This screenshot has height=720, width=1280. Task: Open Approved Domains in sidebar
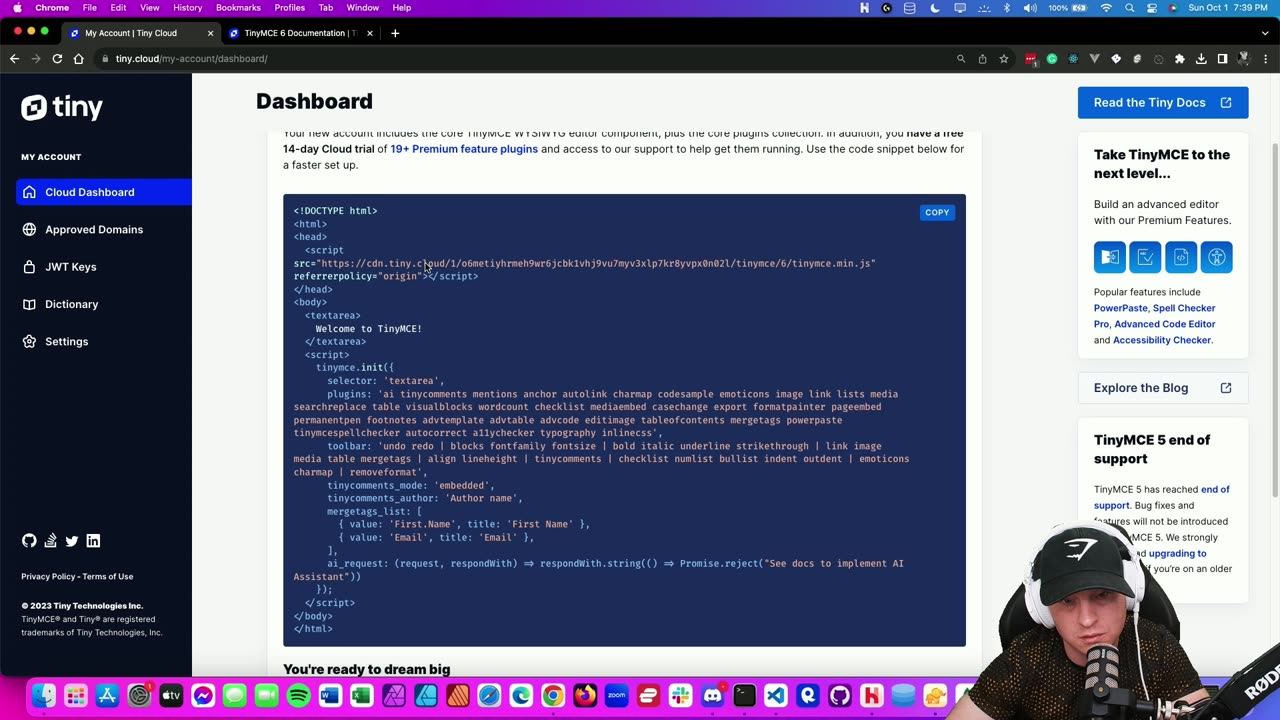click(x=96, y=230)
